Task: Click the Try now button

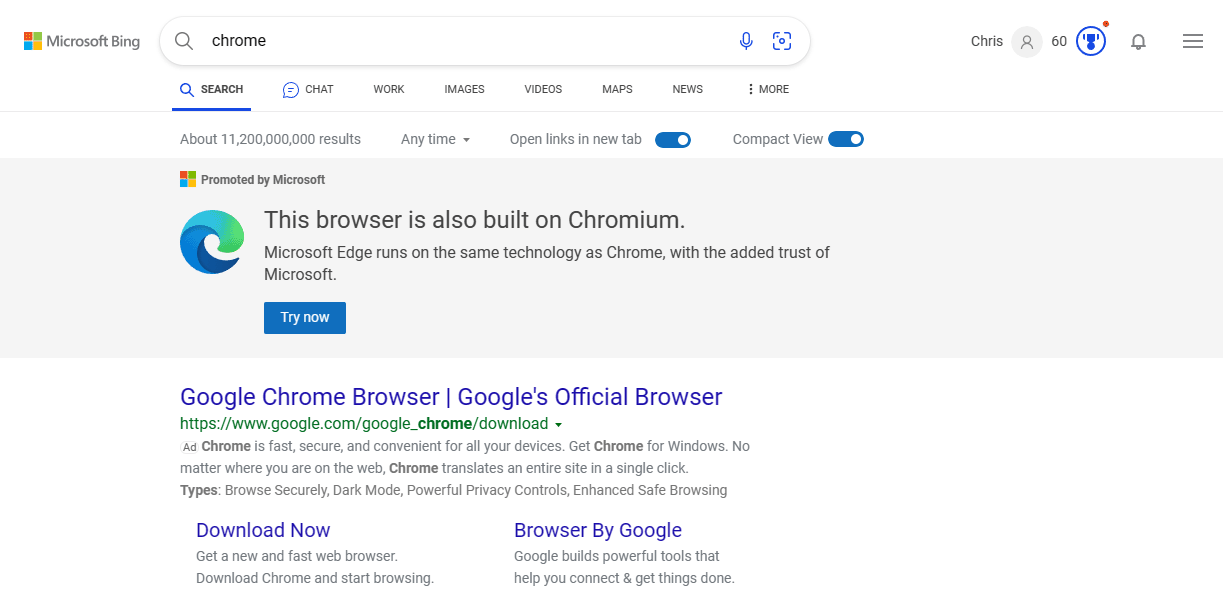Action: 305,317
